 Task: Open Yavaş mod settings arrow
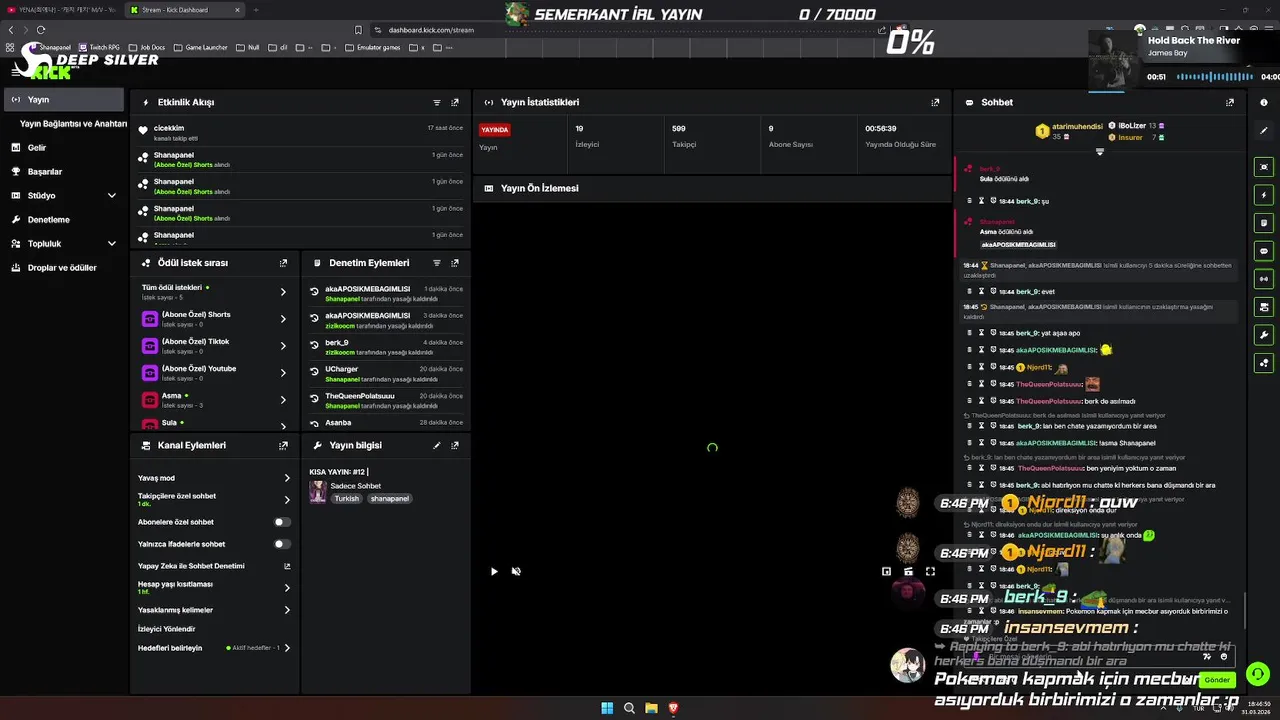pos(287,478)
